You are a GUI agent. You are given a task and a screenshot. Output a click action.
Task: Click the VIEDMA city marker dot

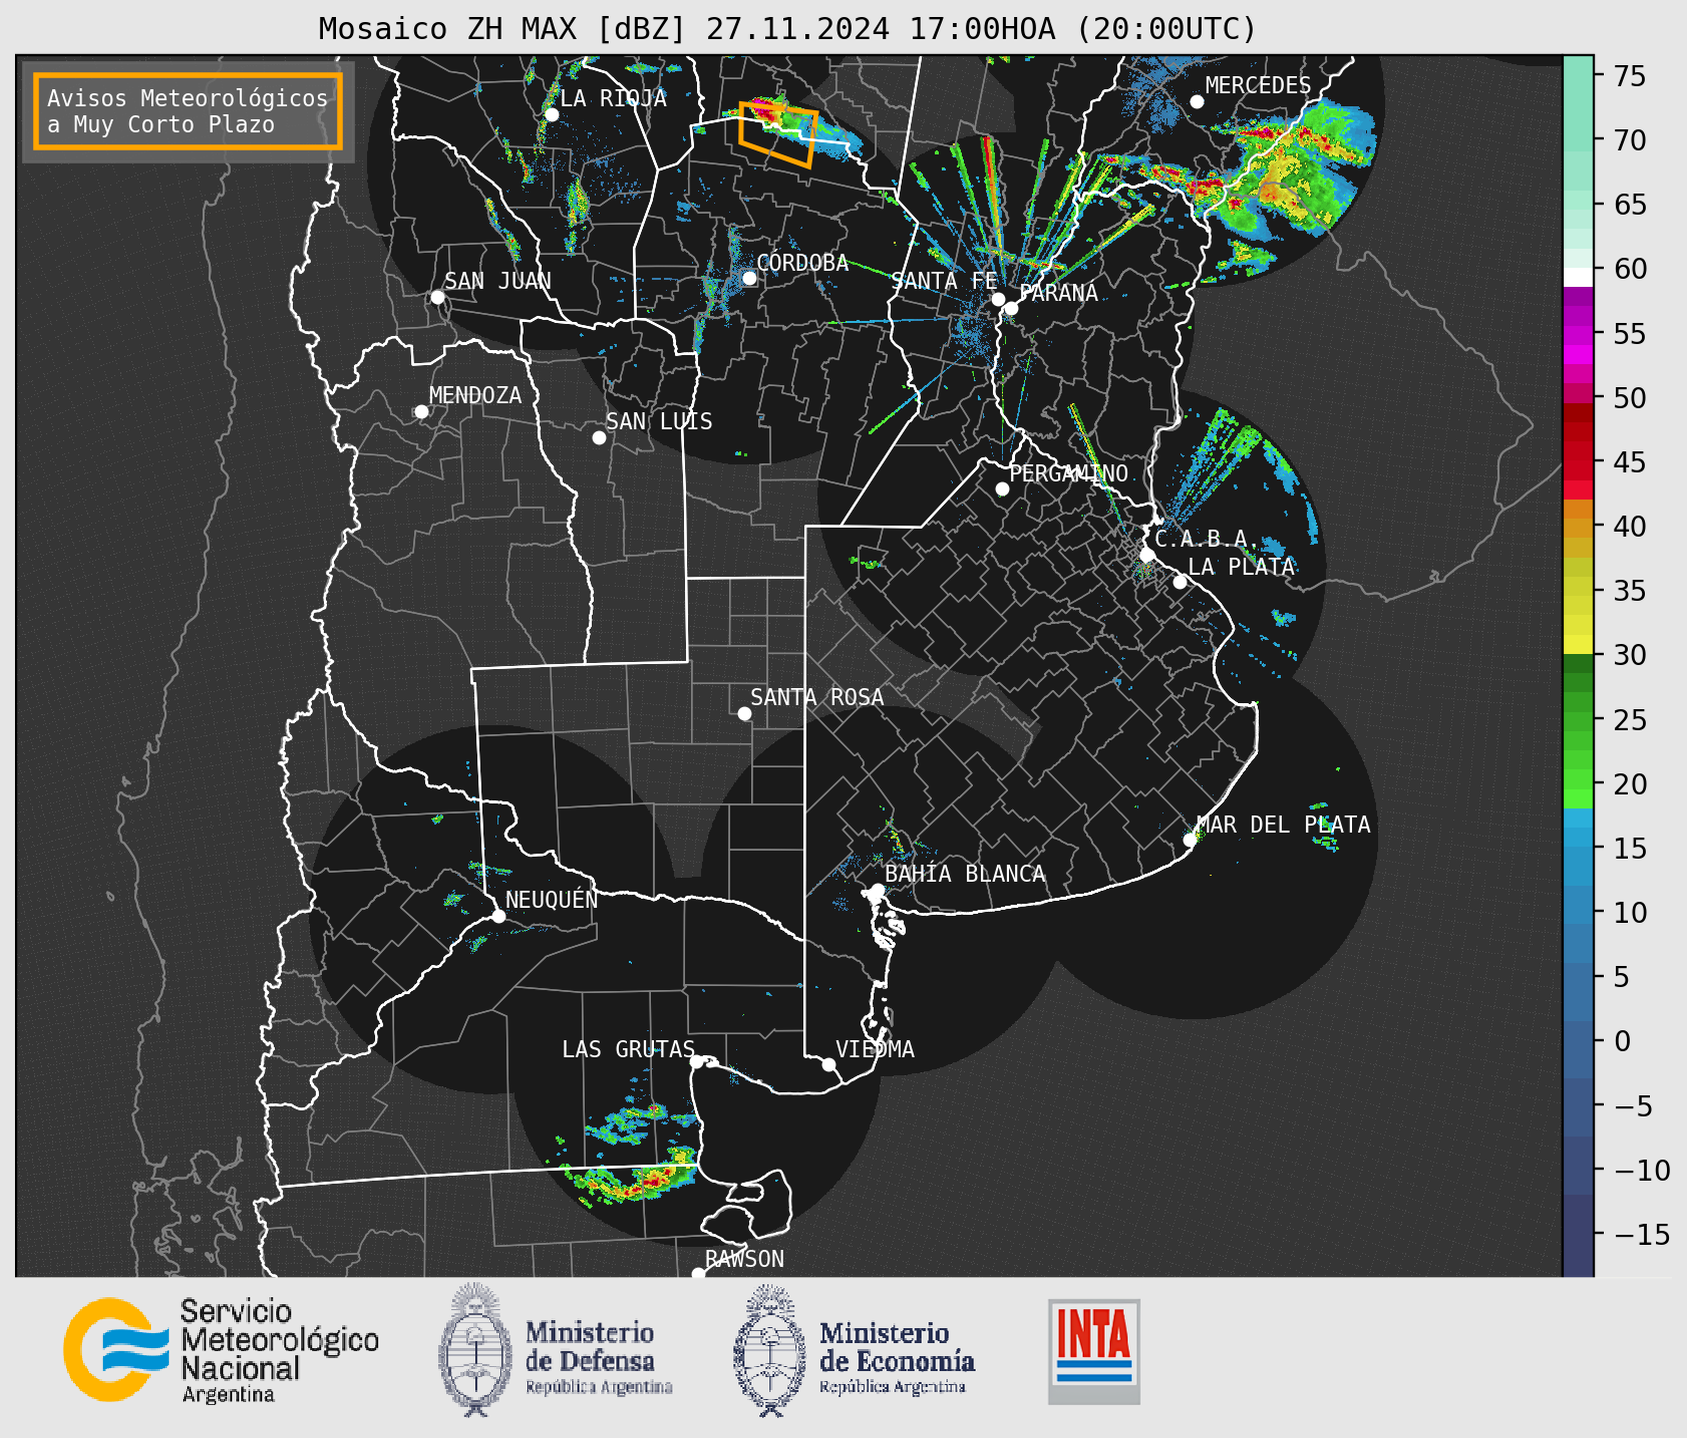coord(829,1064)
